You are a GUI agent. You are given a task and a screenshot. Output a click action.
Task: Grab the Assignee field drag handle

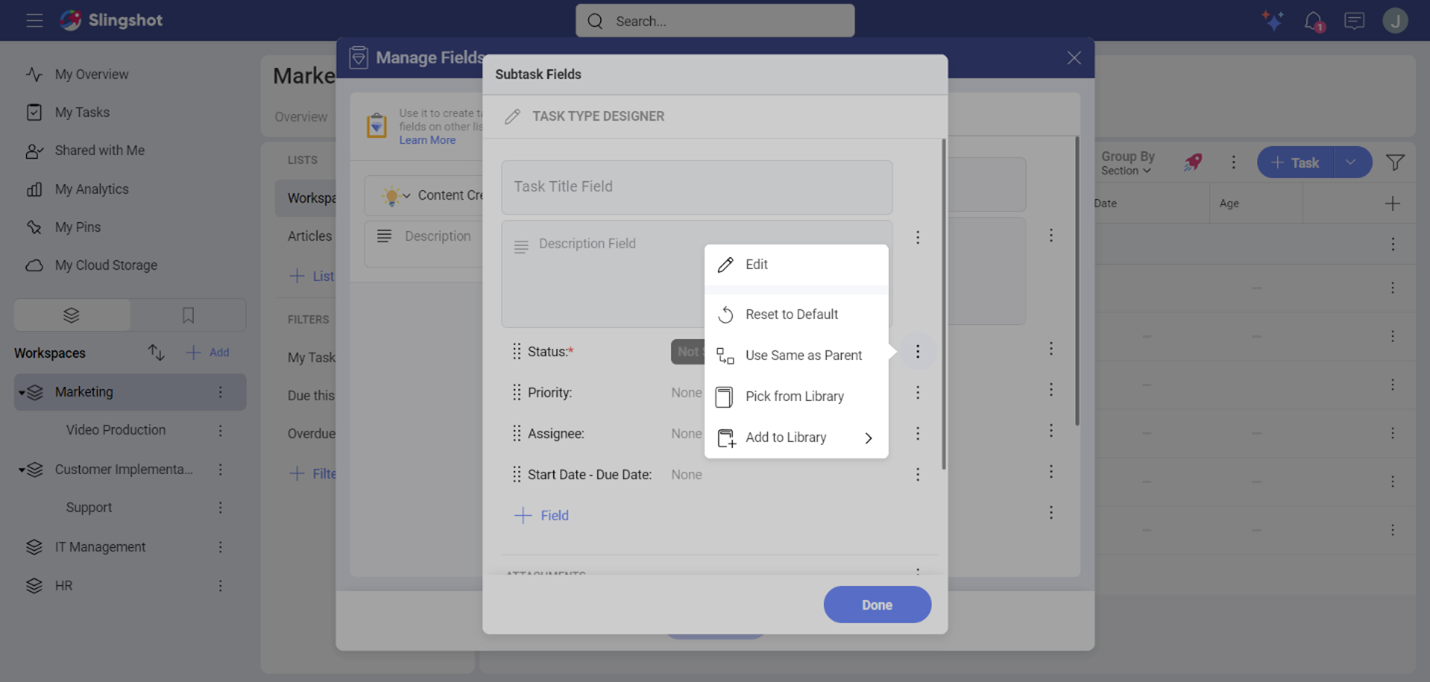tap(516, 434)
